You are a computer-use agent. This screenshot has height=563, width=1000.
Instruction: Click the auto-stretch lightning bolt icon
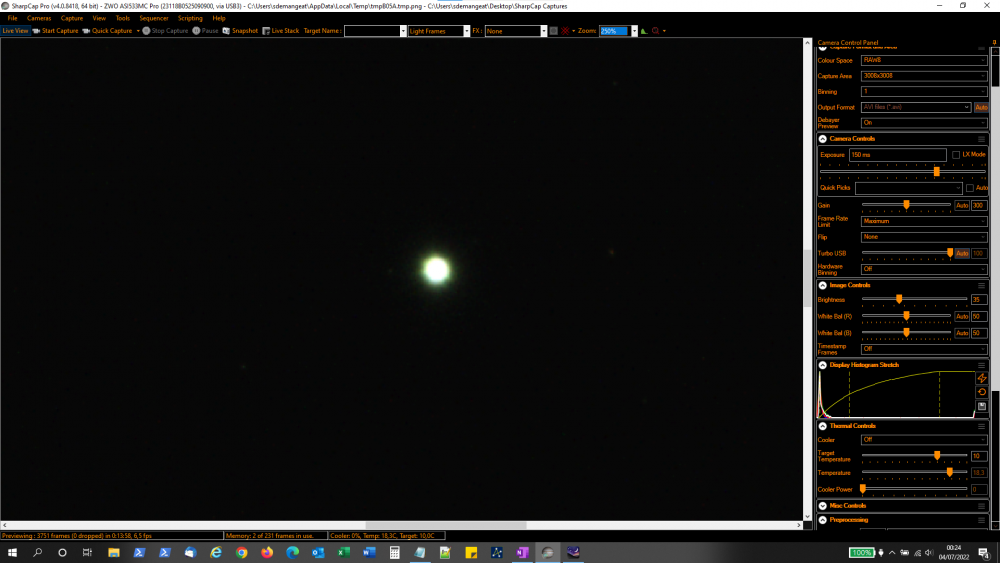982,378
